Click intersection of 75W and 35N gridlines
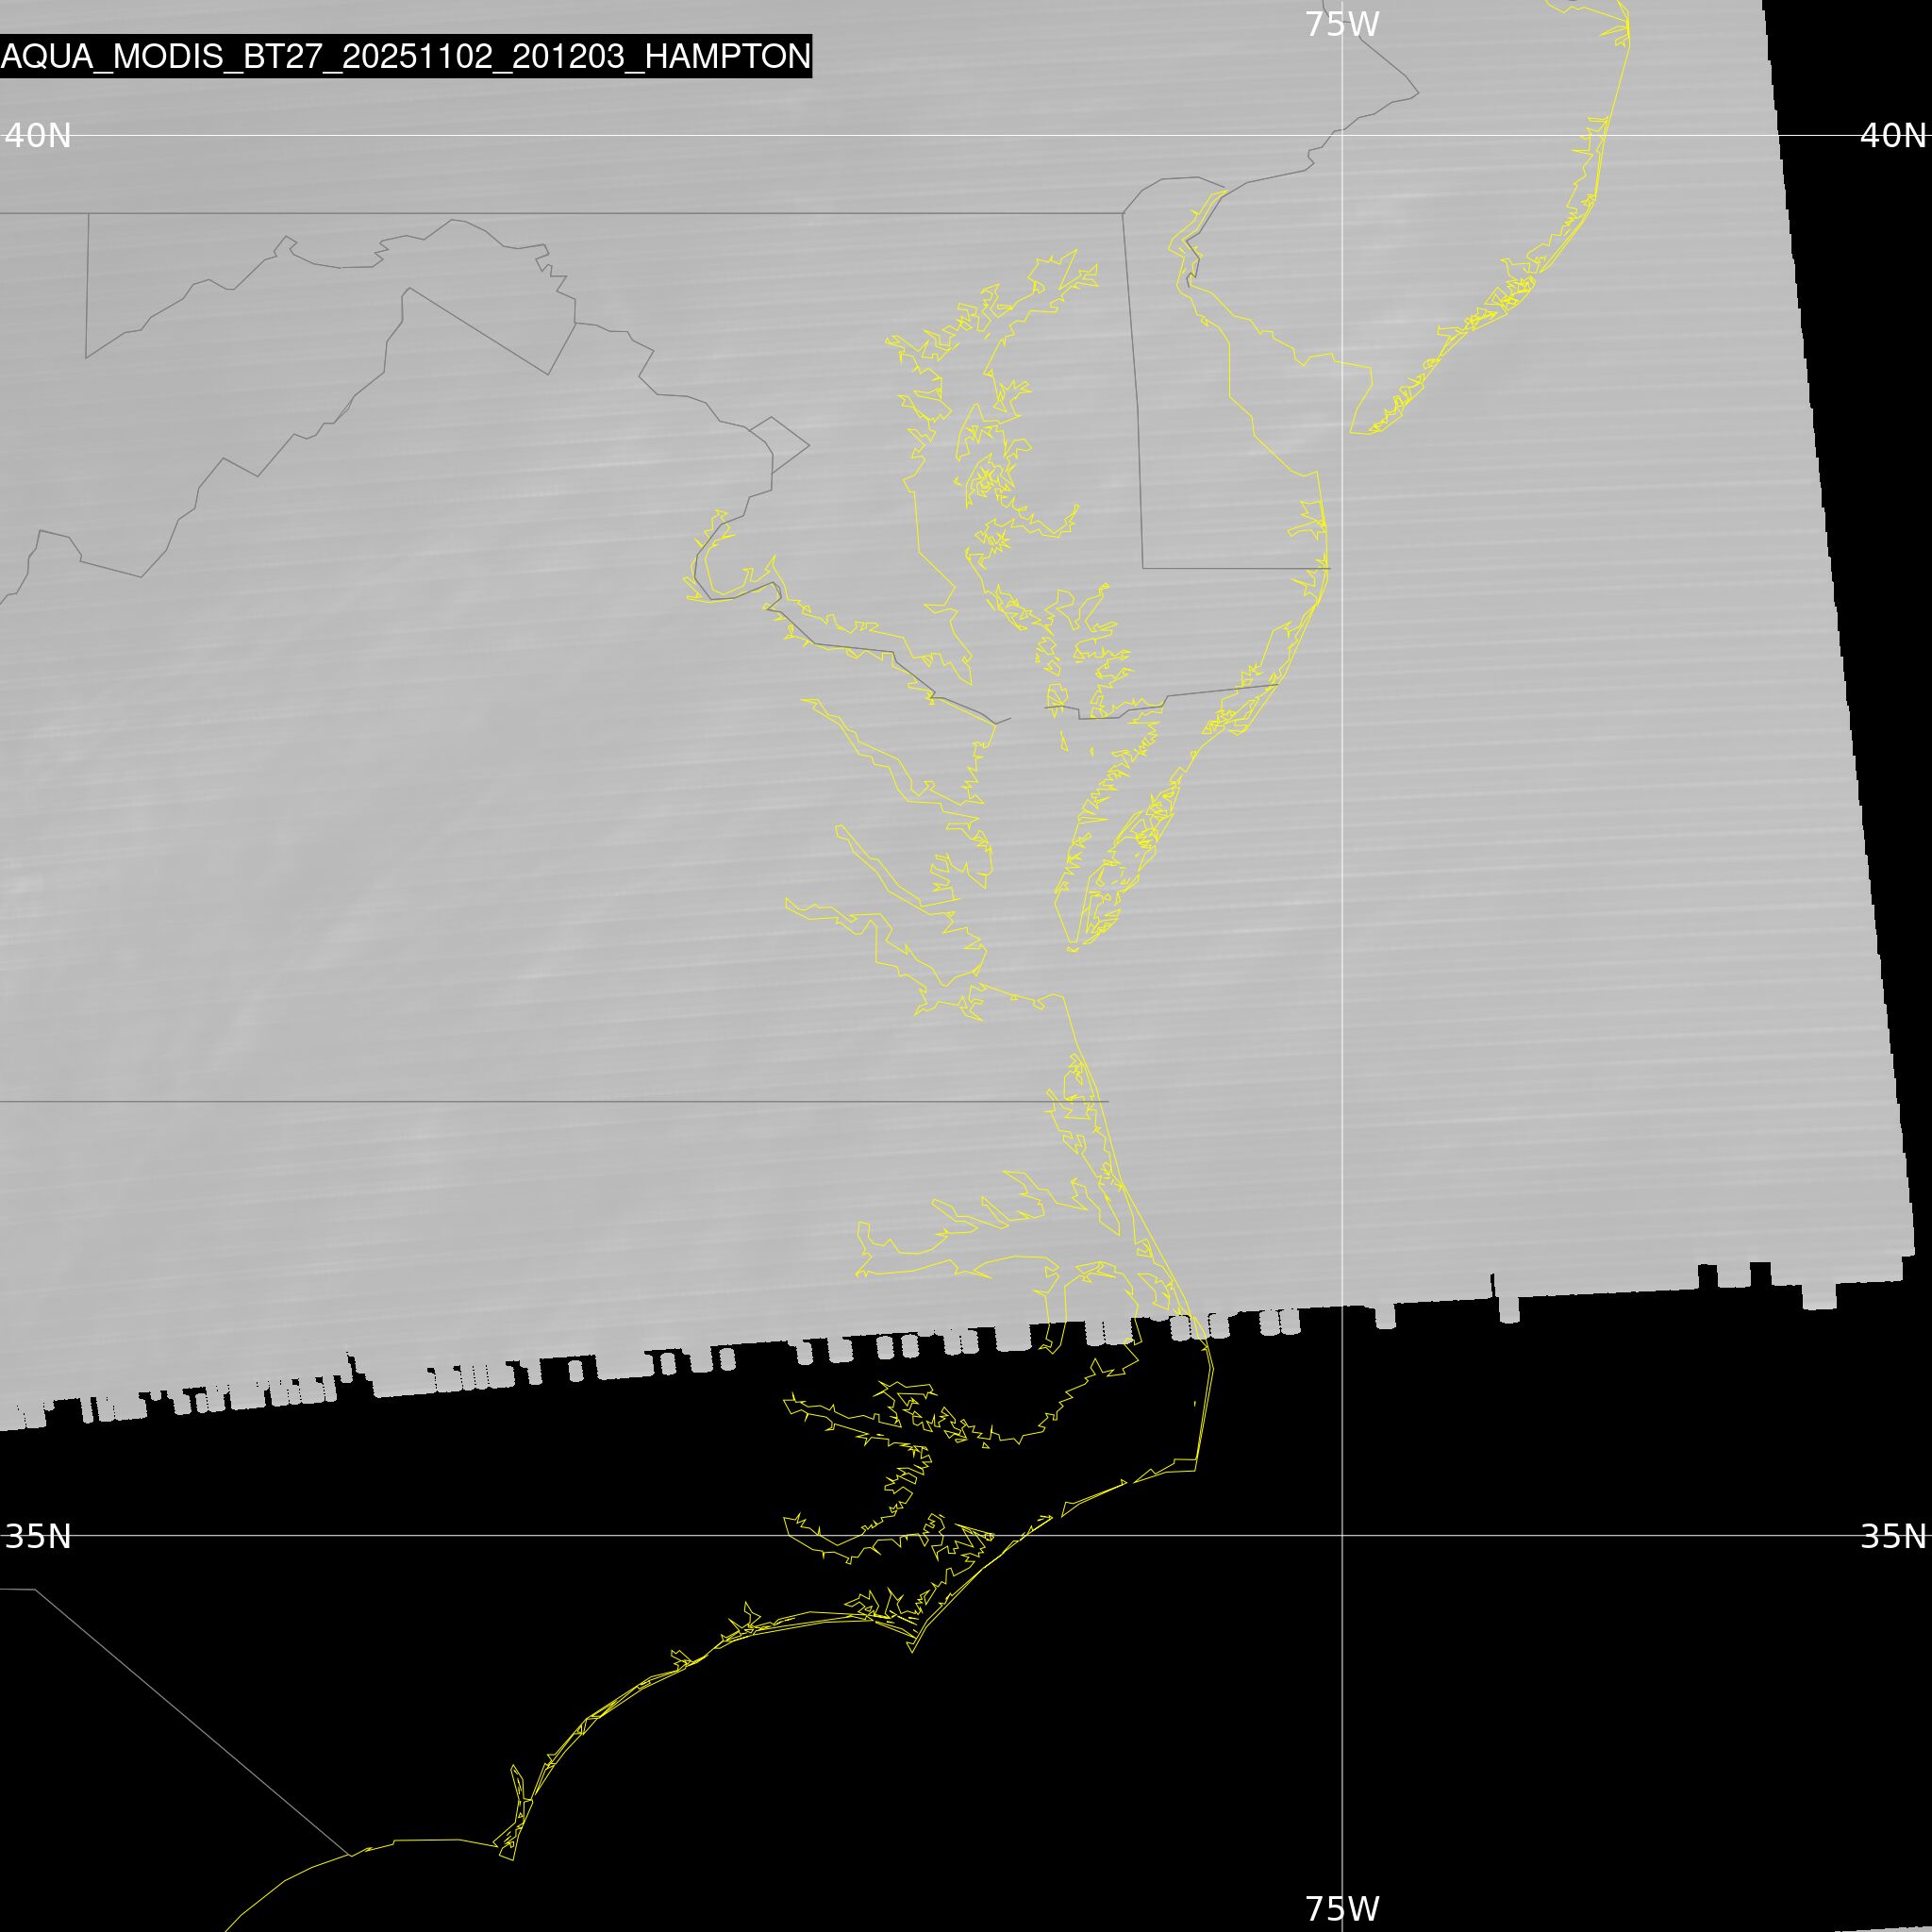The image size is (1932, 1932). point(1342,1535)
